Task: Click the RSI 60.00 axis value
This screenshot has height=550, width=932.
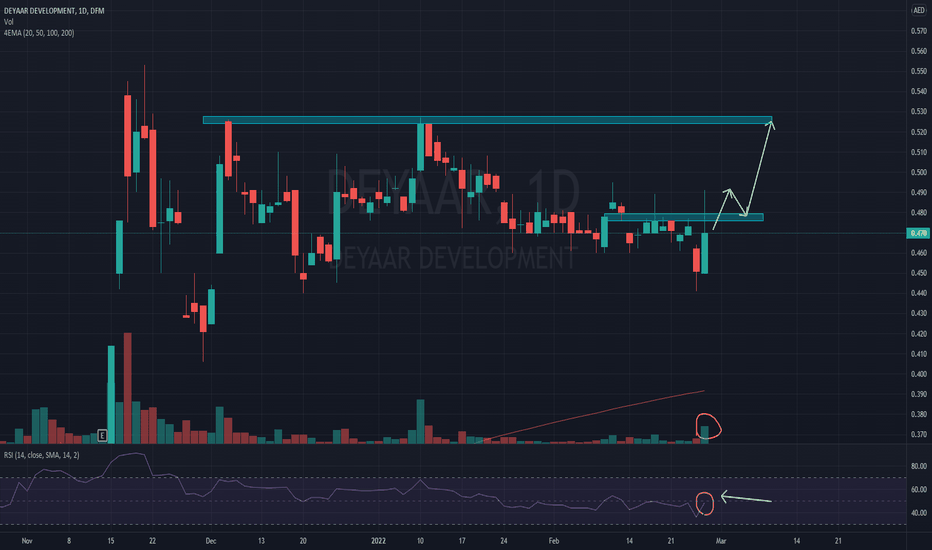Action: coord(919,490)
